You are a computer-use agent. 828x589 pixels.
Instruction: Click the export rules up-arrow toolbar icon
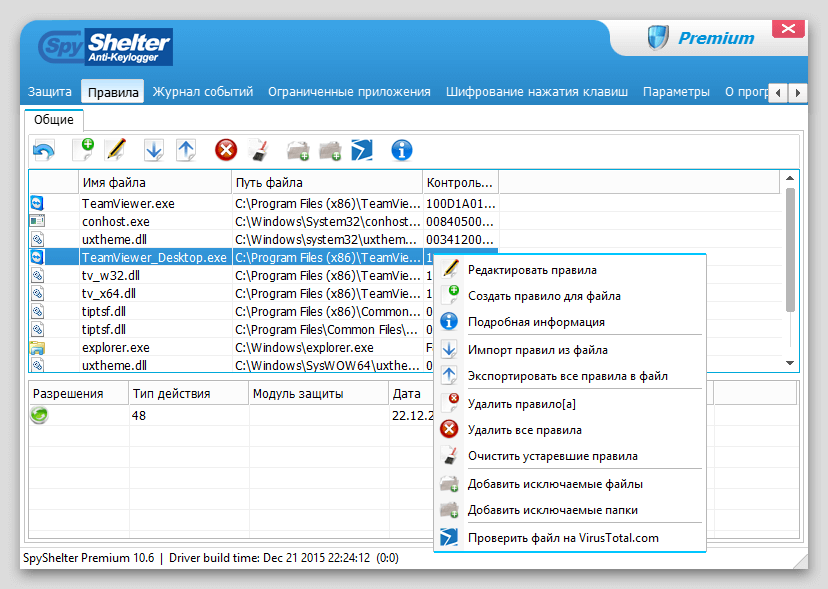tap(186, 151)
